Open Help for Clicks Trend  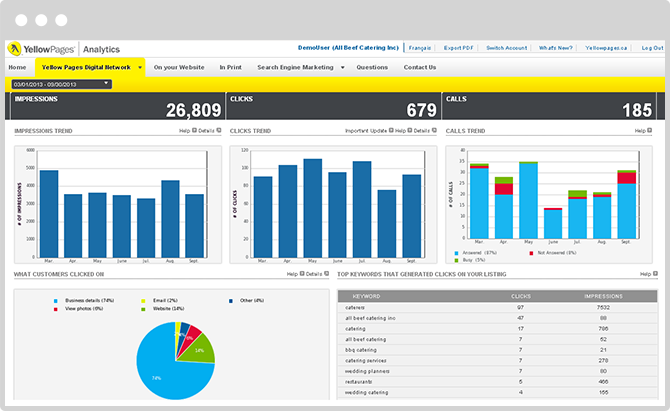(x=400, y=130)
